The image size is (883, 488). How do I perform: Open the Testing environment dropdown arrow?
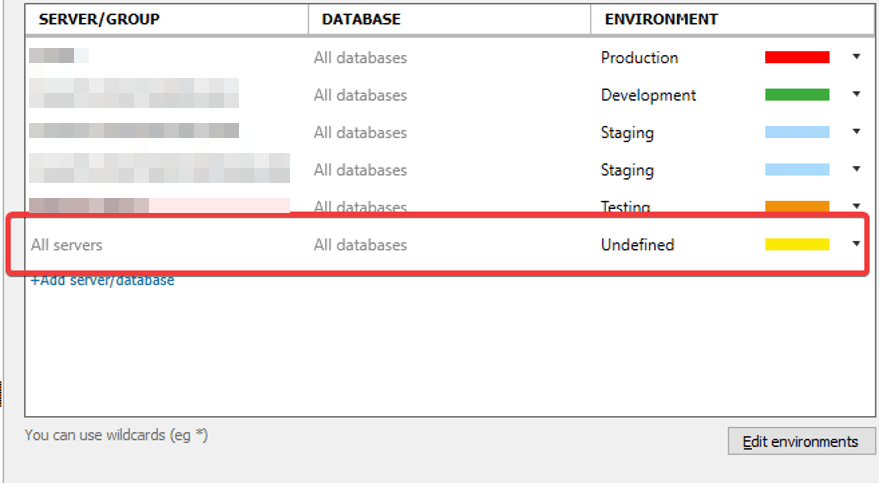point(856,206)
